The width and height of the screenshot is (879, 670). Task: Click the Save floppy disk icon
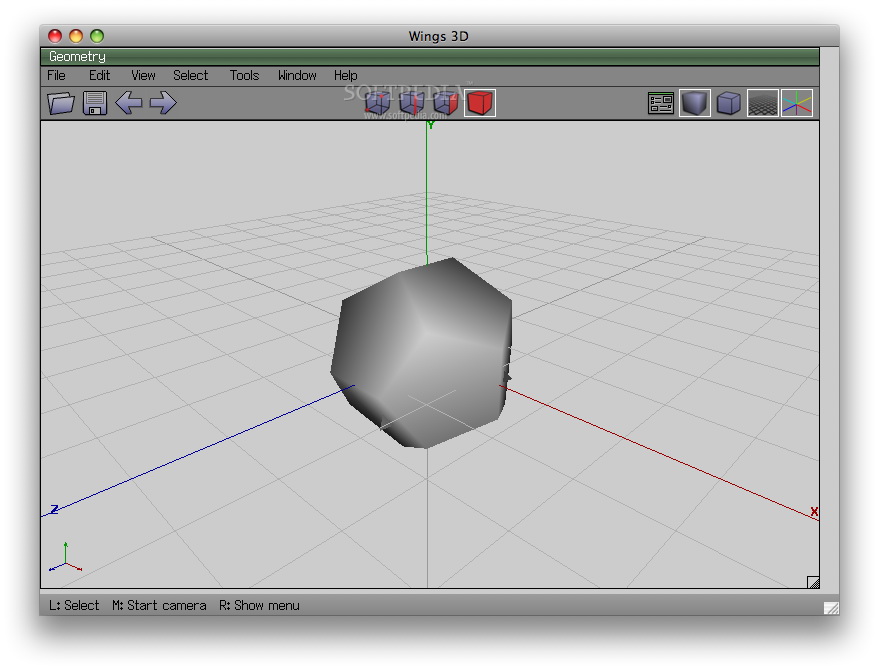point(95,103)
